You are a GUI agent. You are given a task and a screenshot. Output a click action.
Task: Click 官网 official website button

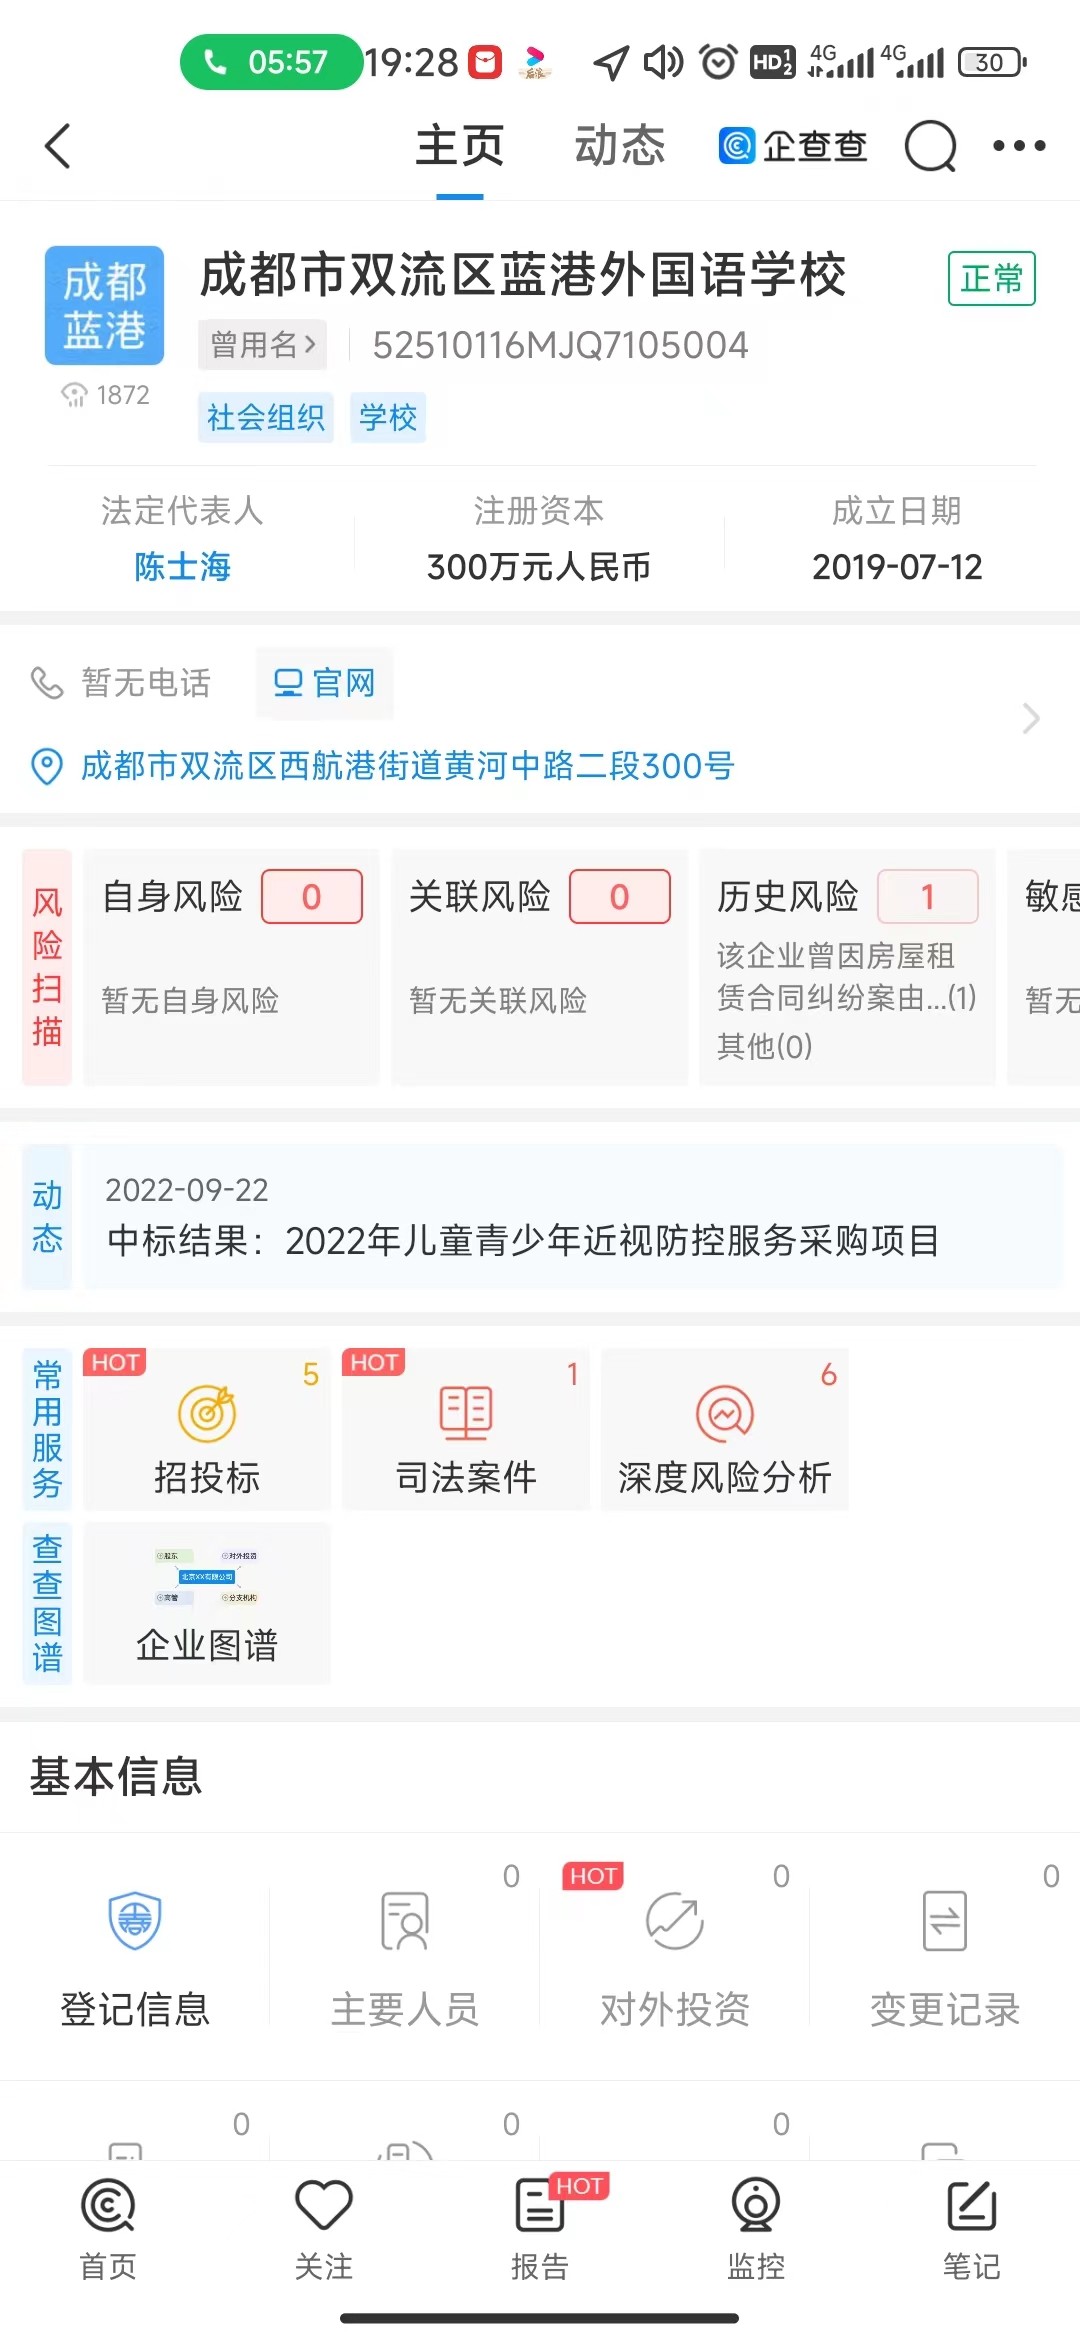[x=324, y=683]
